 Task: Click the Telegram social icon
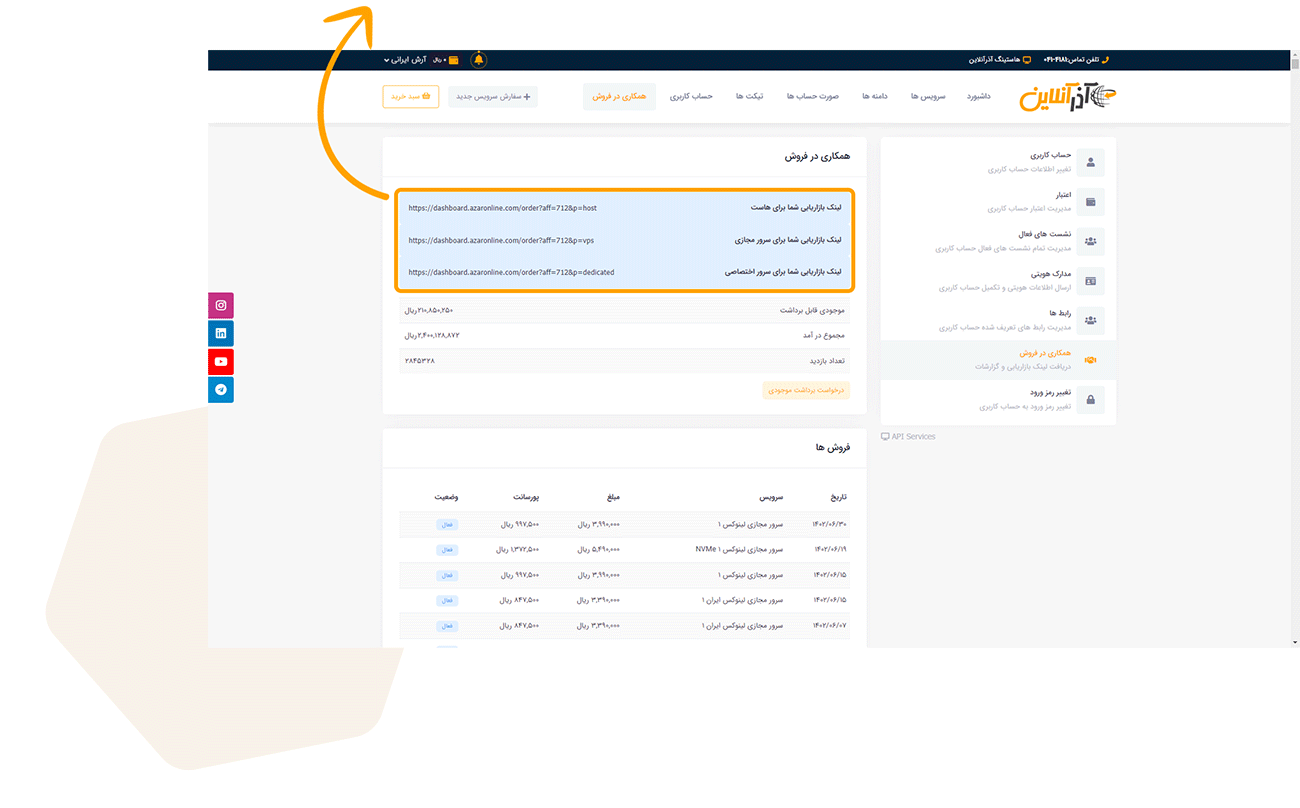click(x=221, y=390)
